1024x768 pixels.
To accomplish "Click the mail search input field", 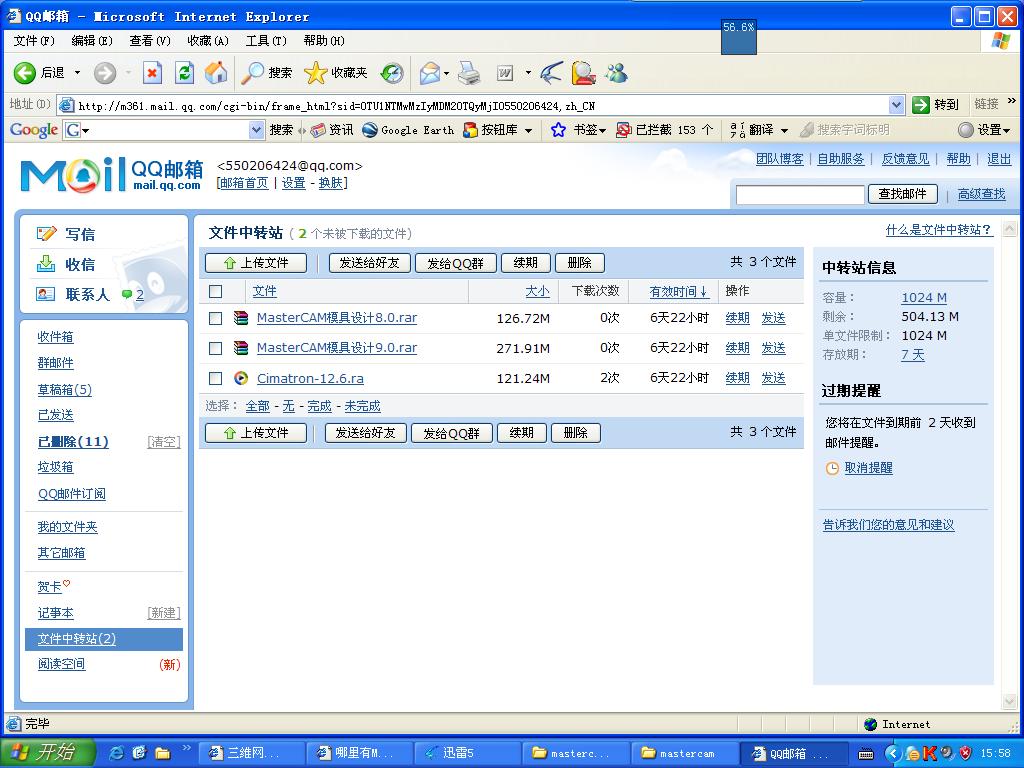I will [x=800, y=195].
